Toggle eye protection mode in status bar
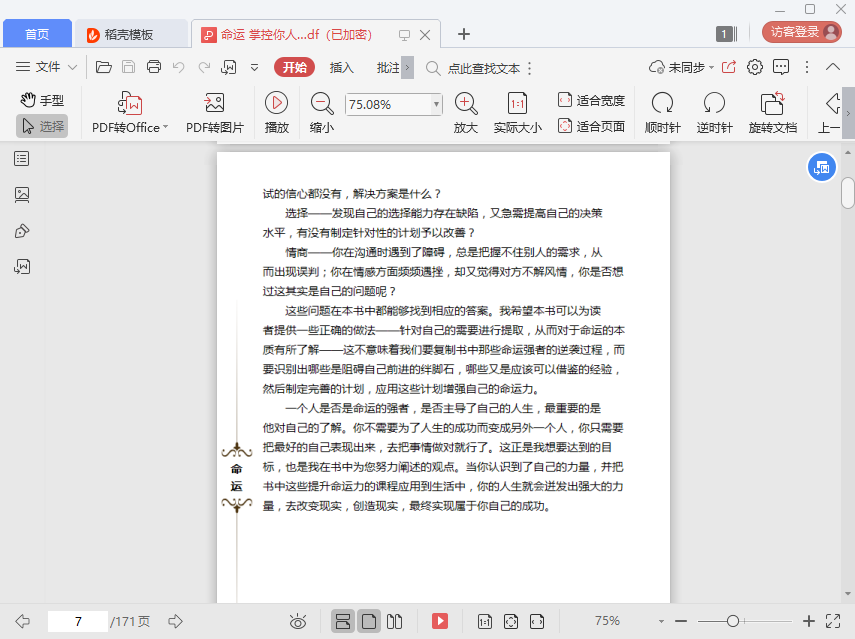Viewport: 855px width, 639px height. click(x=298, y=621)
